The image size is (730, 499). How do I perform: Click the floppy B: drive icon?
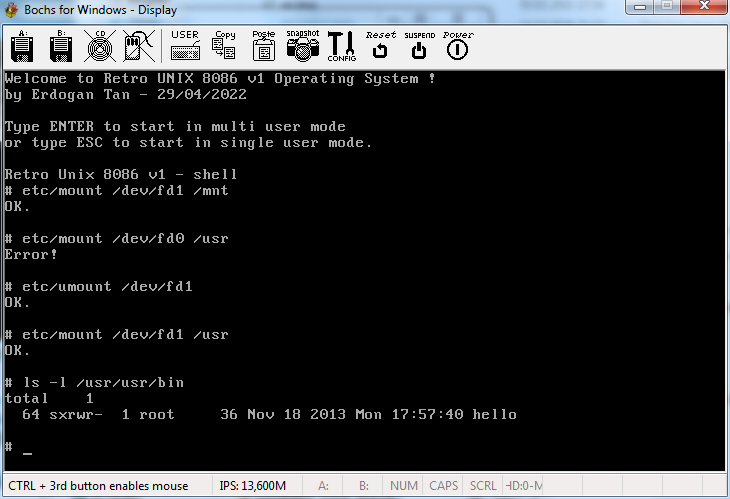coord(60,45)
